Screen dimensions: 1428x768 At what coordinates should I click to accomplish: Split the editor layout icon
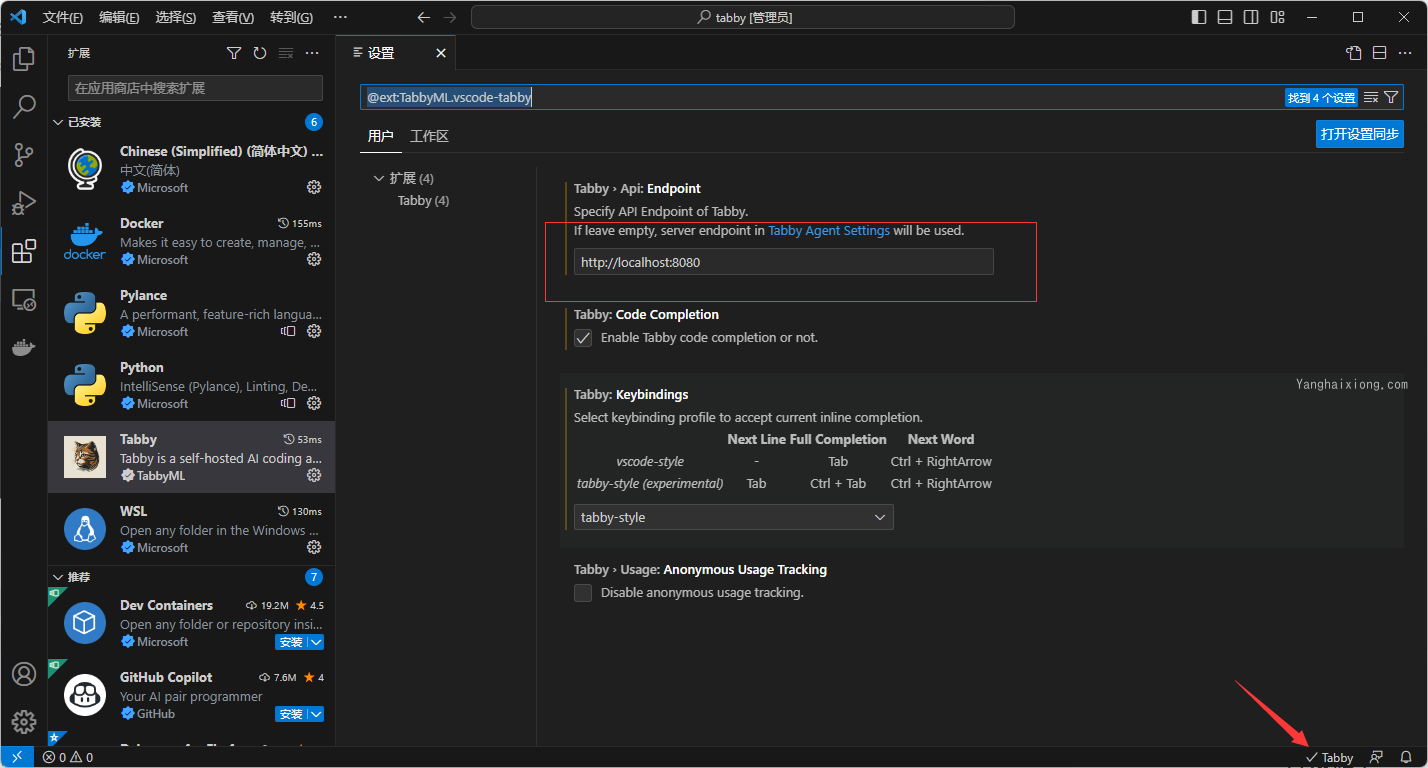(x=1379, y=53)
